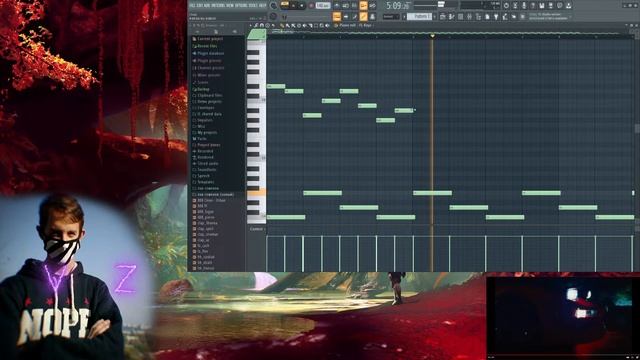Open the Control lane selector

[256, 229]
